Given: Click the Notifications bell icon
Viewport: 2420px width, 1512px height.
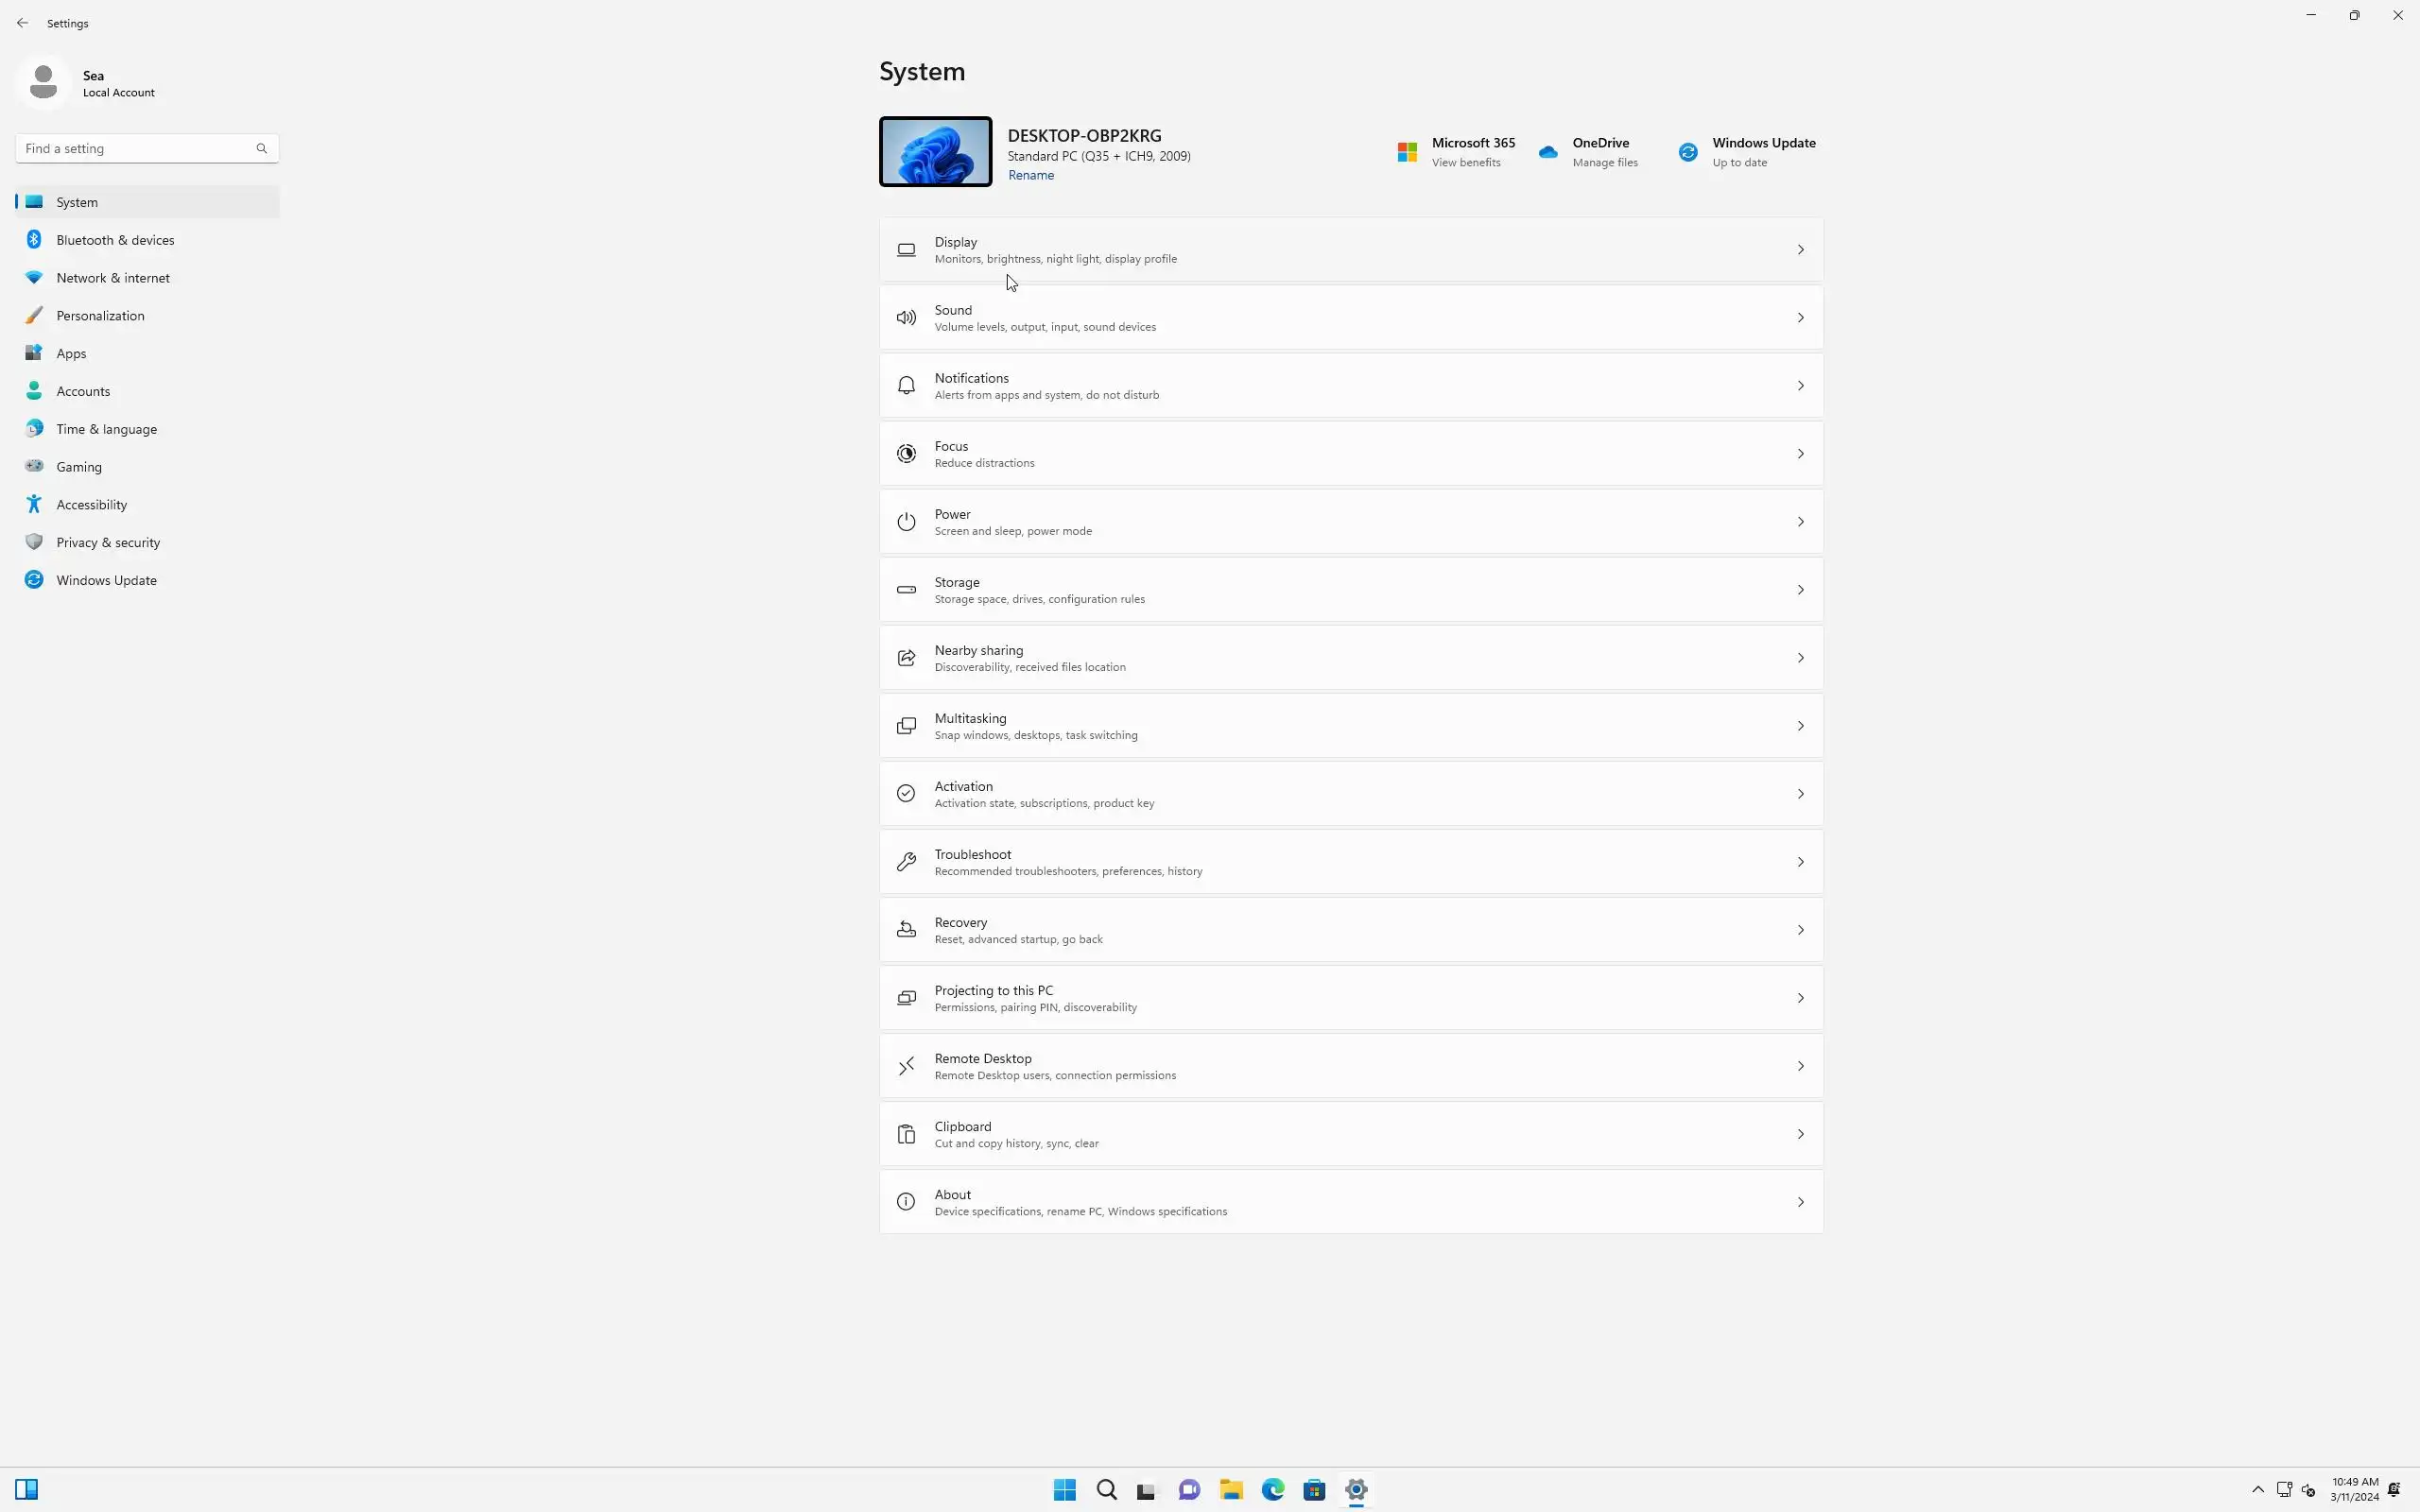Looking at the screenshot, I should coord(906,386).
